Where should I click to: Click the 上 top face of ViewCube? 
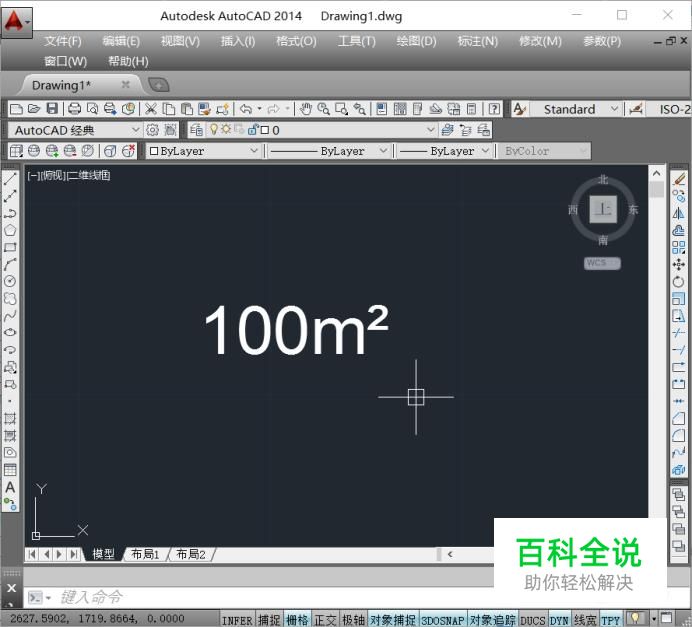coord(603,210)
